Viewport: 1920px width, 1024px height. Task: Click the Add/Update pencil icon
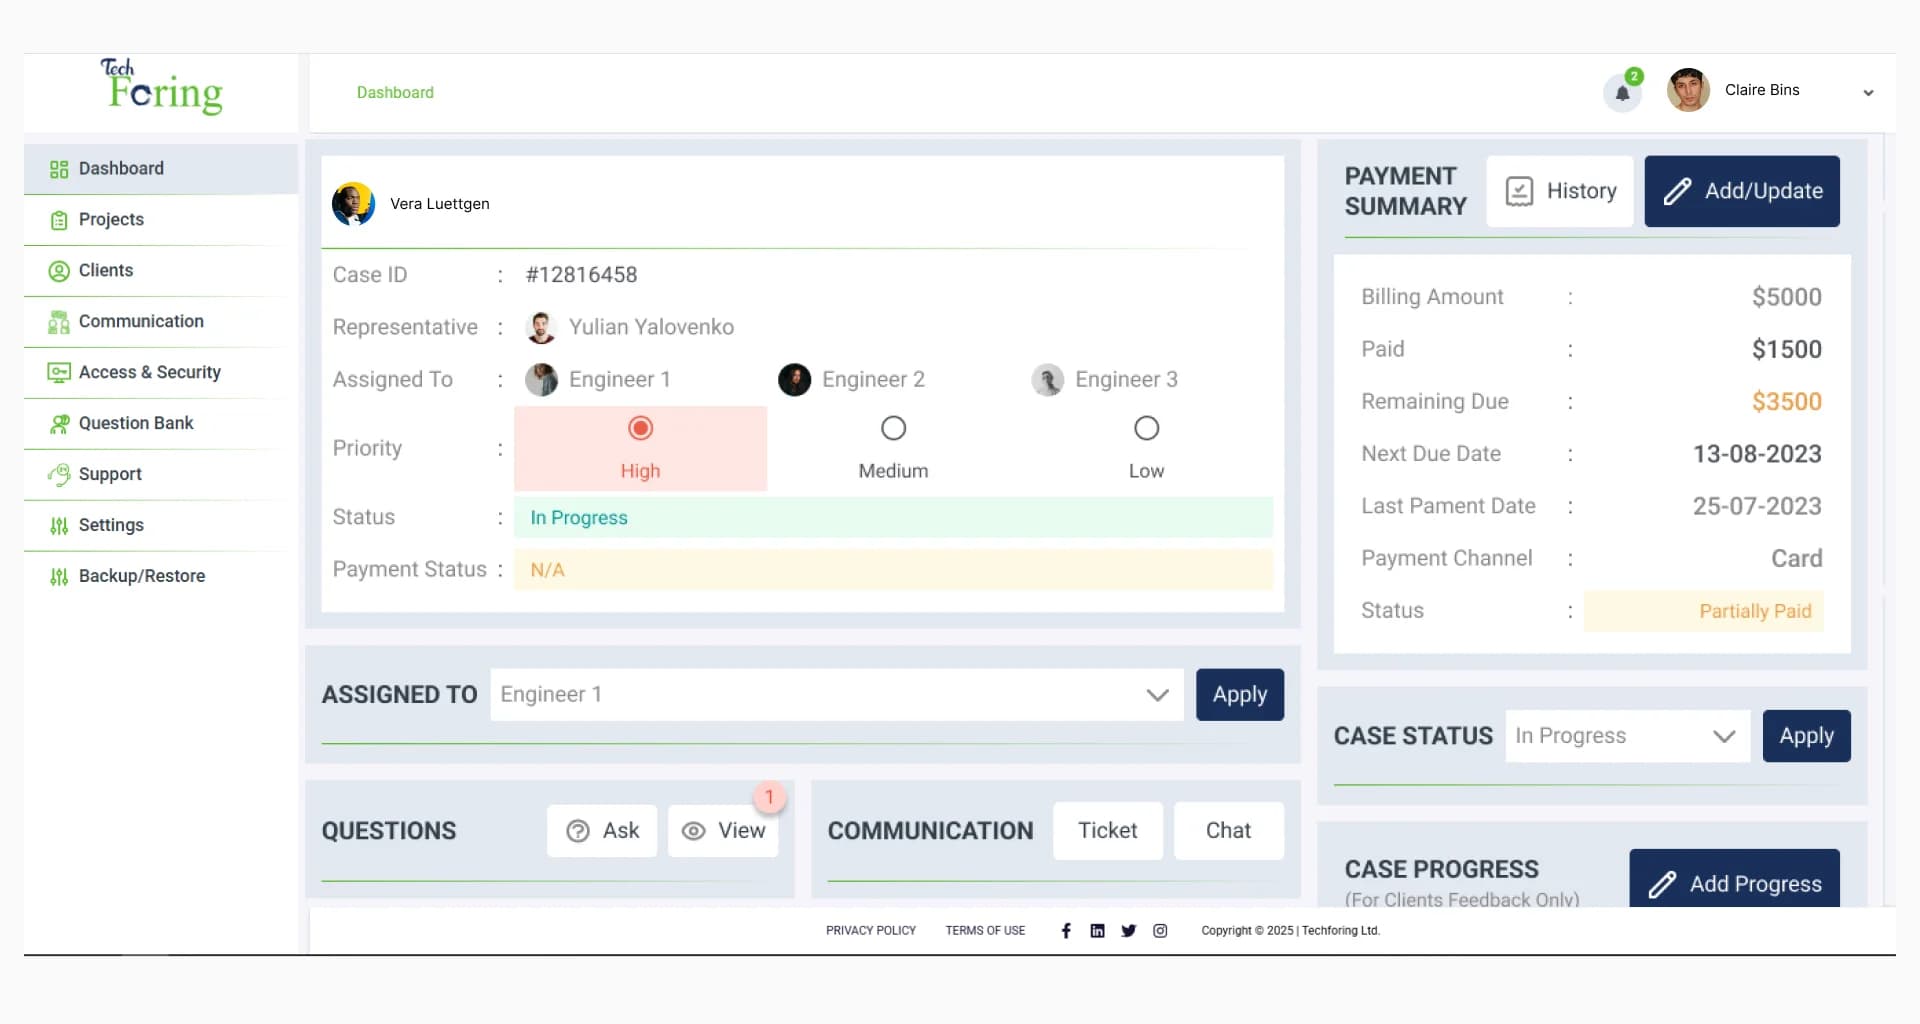(x=1677, y=192)
